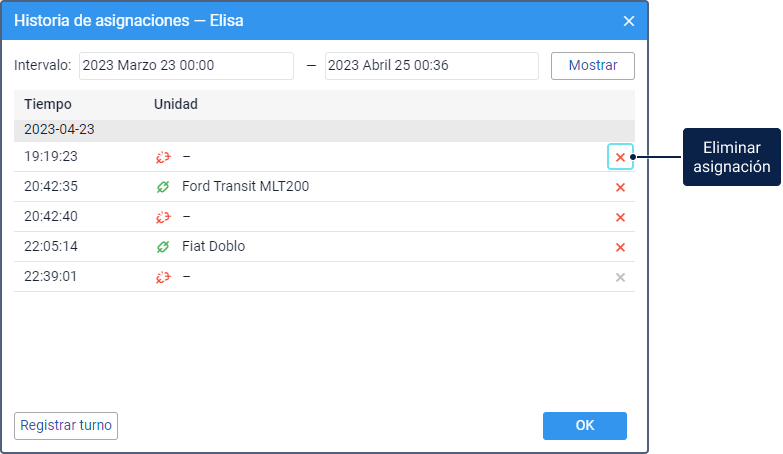Click green link icon beside Fiat Doblo
The height and width of the screenshot is (454, 783).
[x=163, y=247]
